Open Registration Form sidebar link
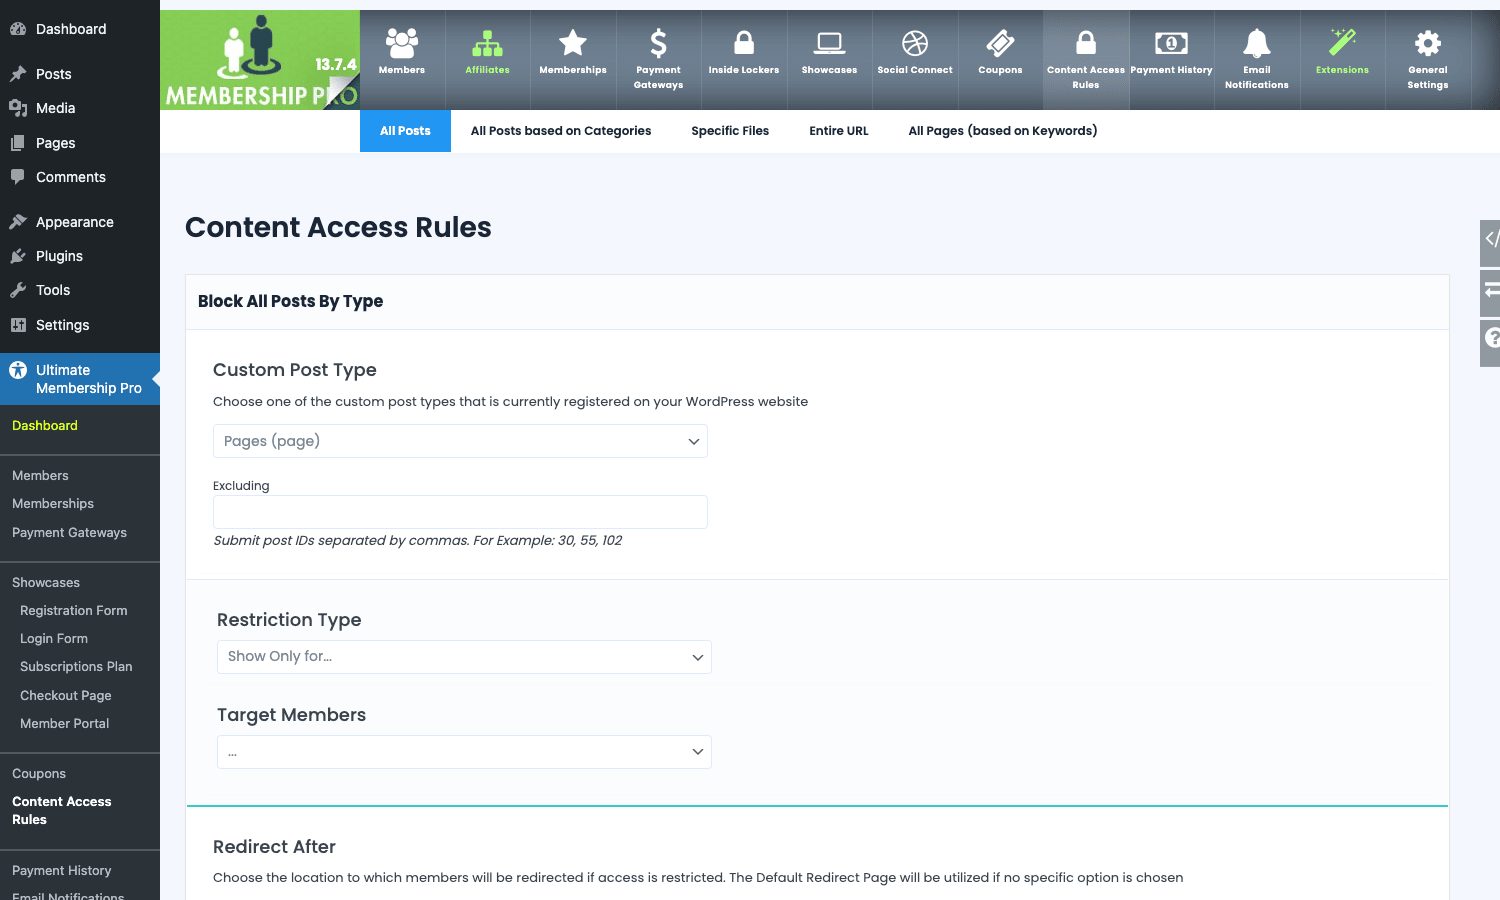The width and height of the screenshot is (1500, 900). [74, 611]
